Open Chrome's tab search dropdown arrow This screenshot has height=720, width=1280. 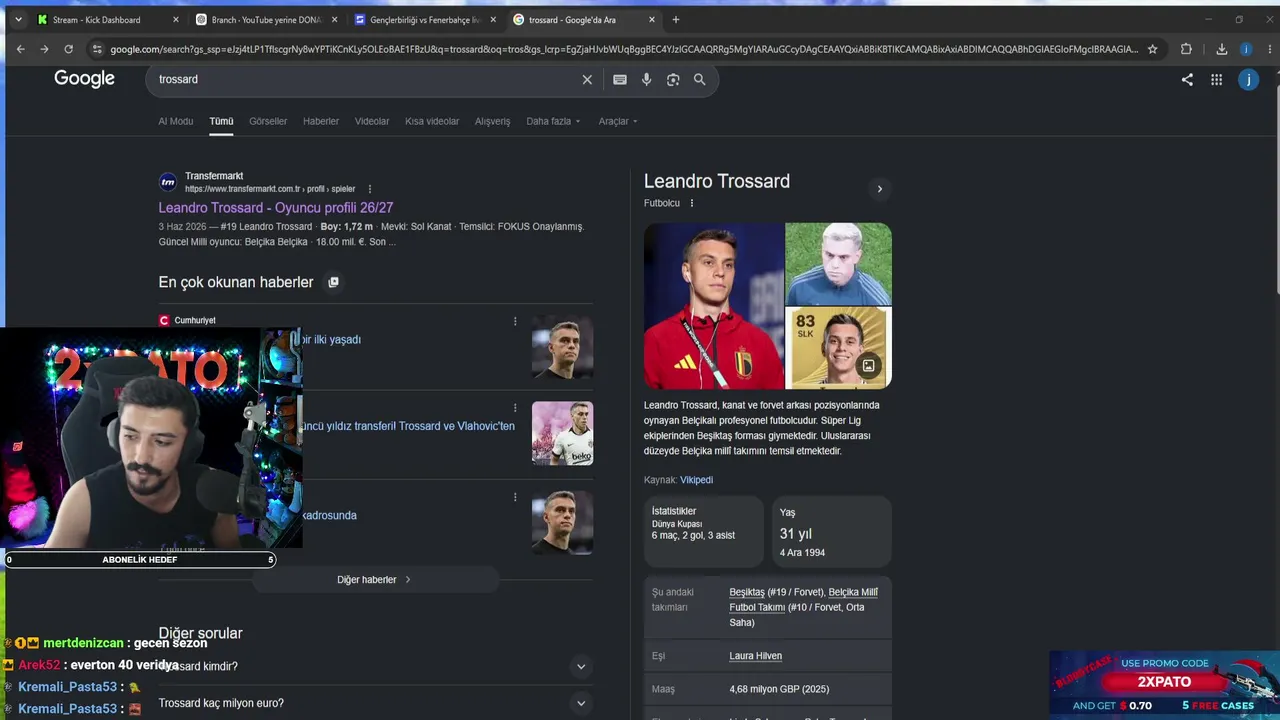coord(18,20)
